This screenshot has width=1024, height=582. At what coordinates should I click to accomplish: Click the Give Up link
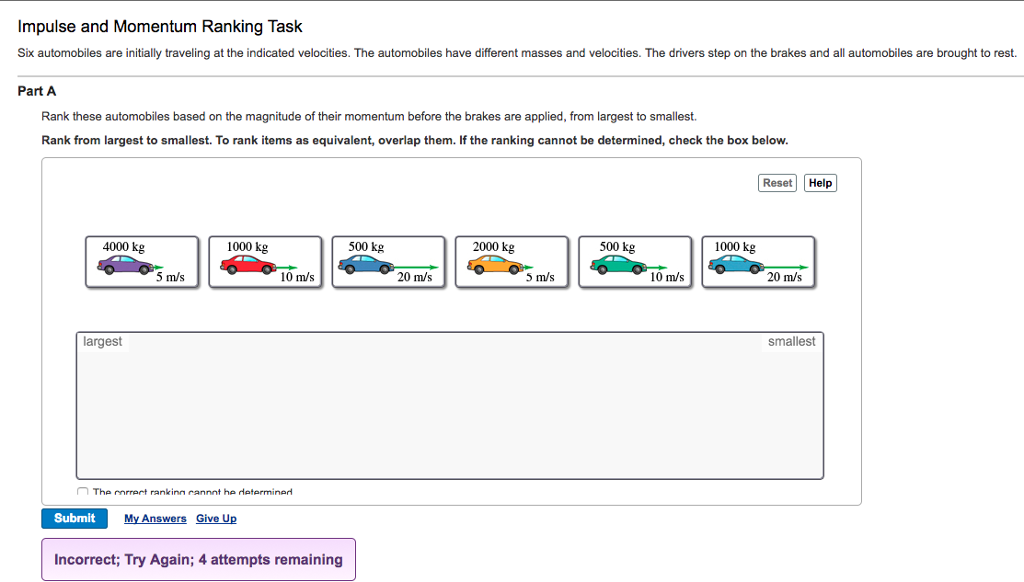pyautogui.click(x=216, y=518)
